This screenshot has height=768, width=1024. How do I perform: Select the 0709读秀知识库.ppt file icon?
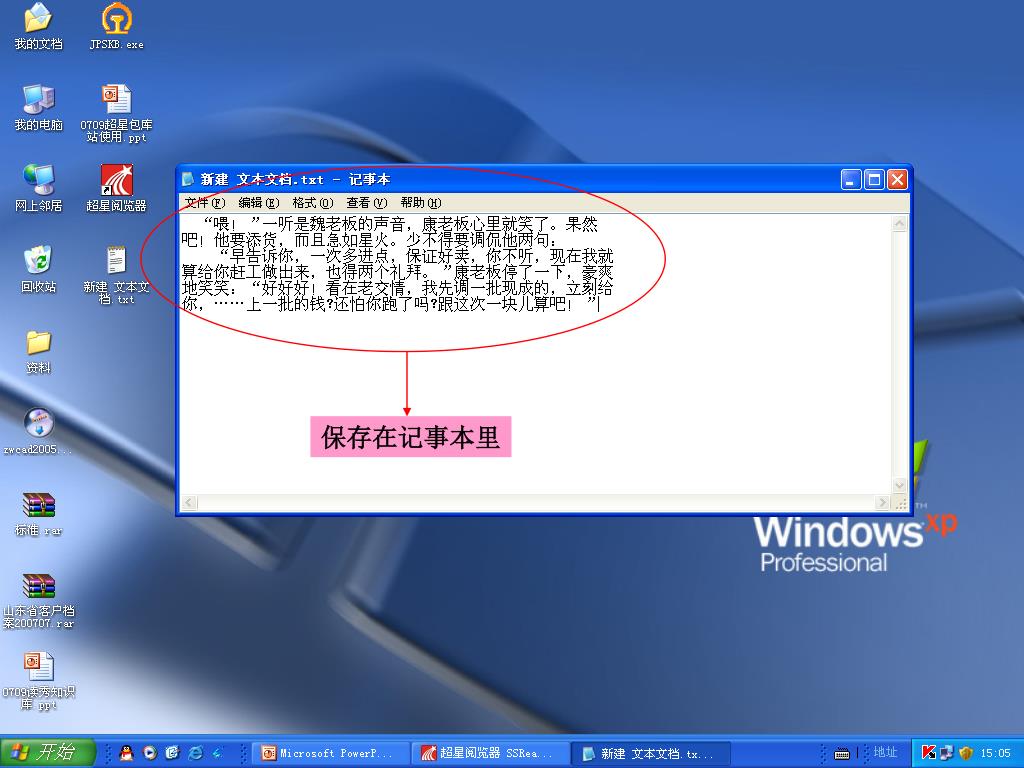coord(39,682)
